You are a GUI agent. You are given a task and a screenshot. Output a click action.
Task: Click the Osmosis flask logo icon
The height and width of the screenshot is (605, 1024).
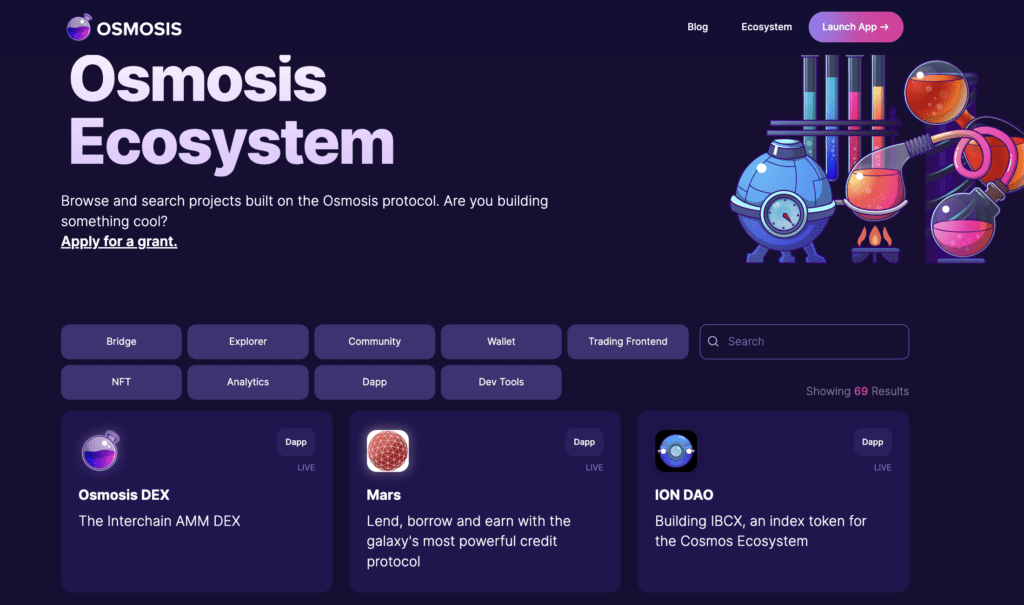[x=79, y=27]
